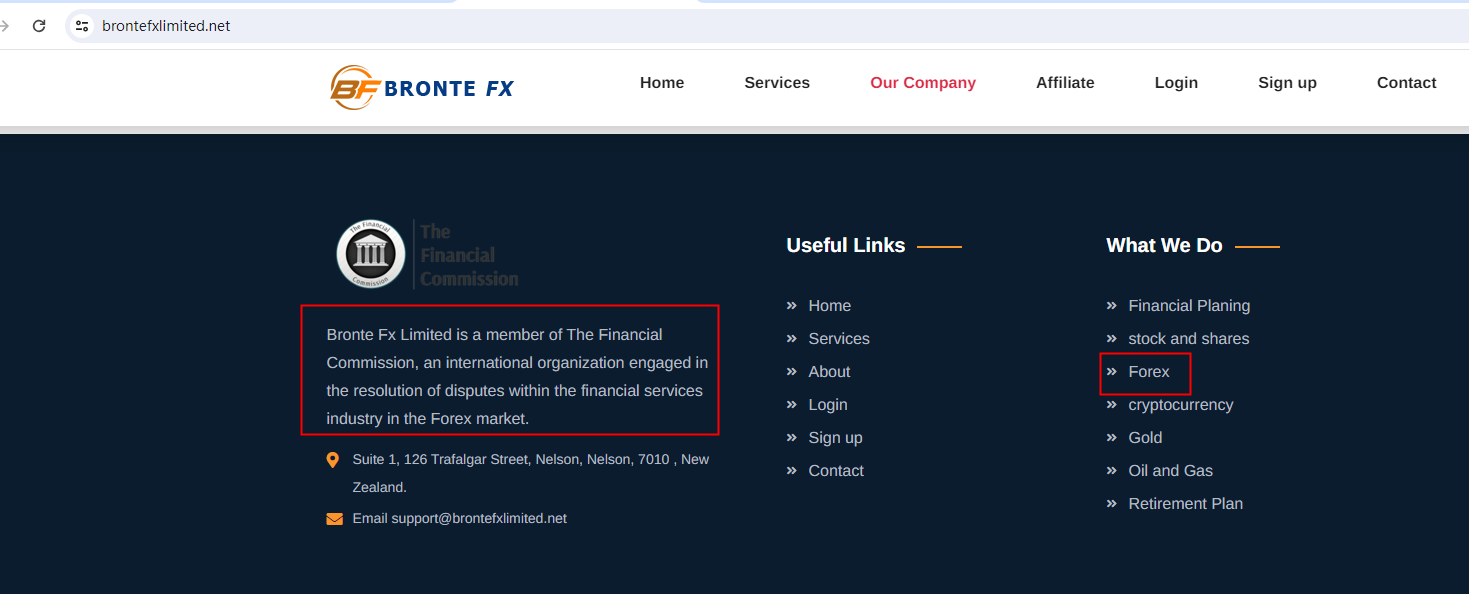The height and width of the screenshot is (594, 1469).
Task: Open Contact in the top navigation
Action: point(1406,83)
